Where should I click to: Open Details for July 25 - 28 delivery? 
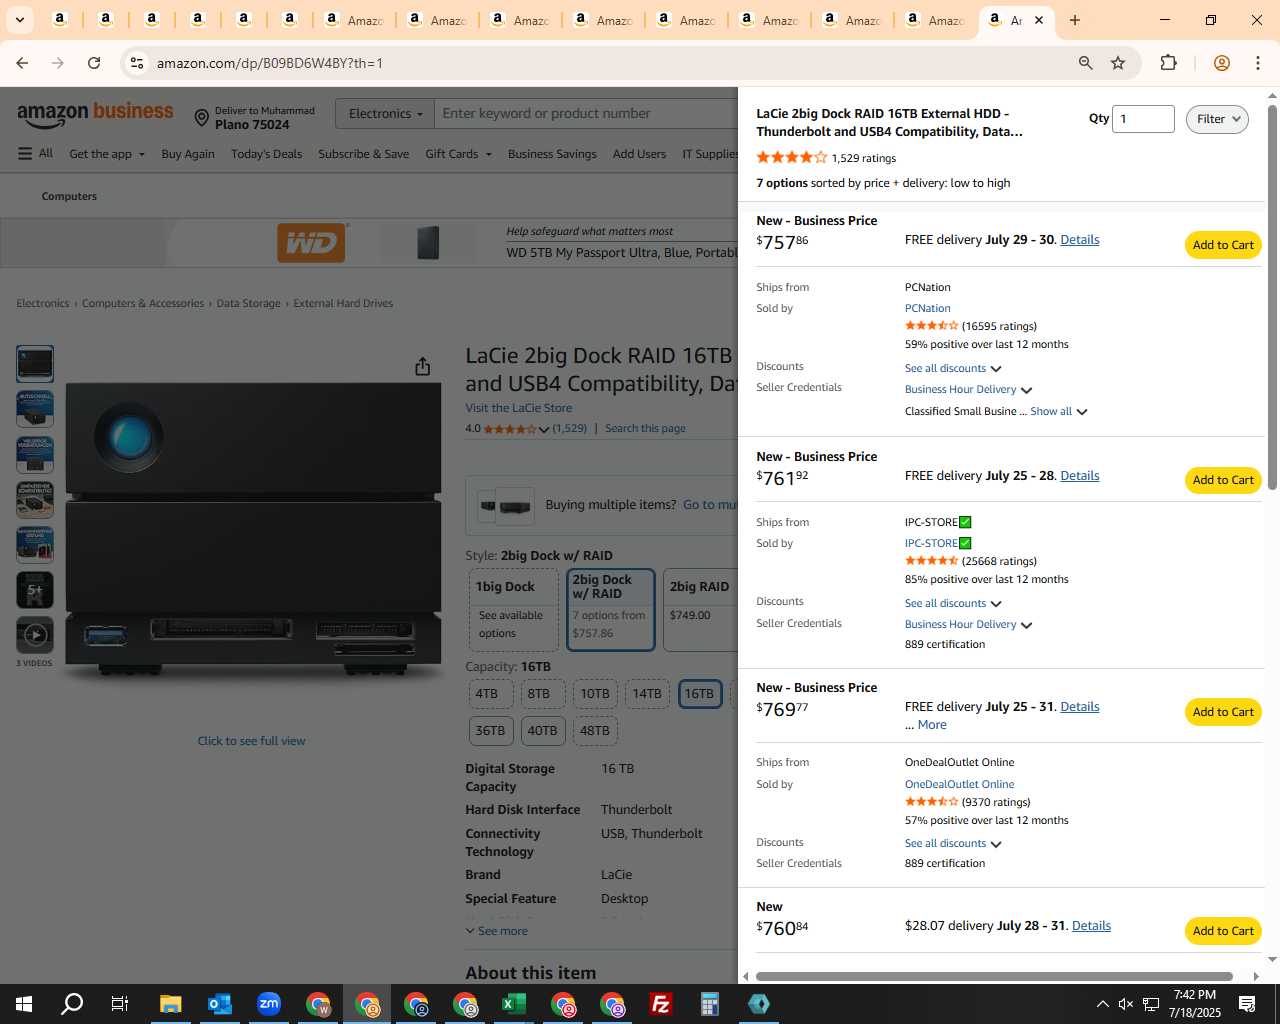[1079, 475]
